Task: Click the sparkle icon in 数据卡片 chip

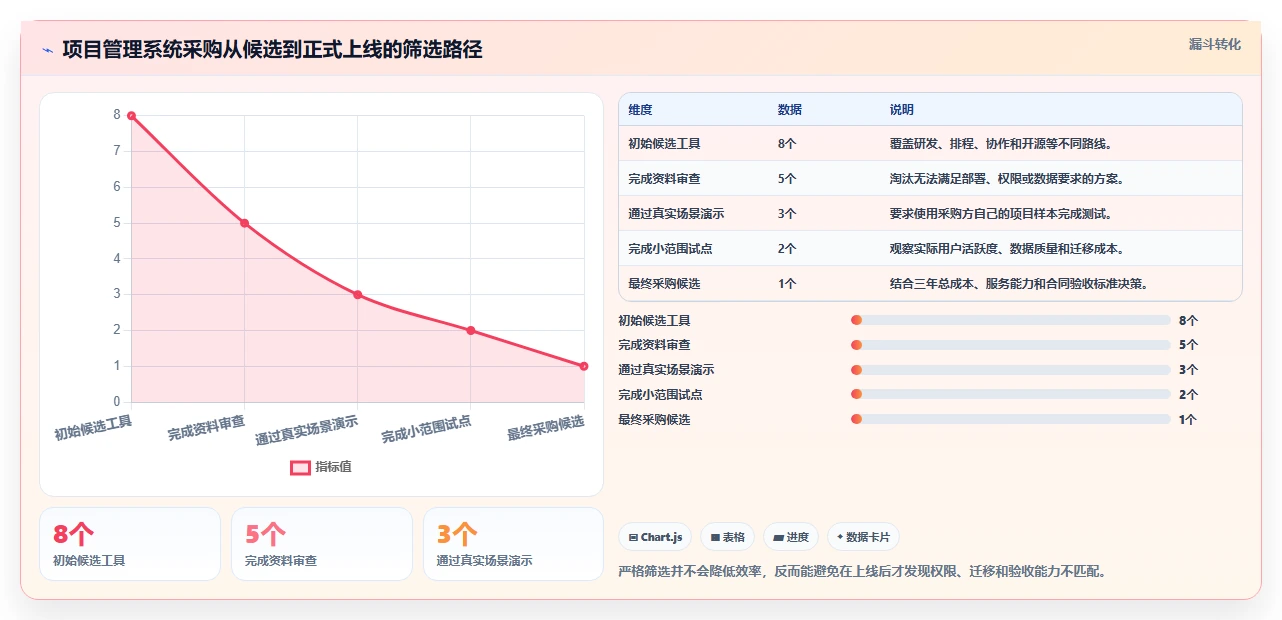Action: click(840, 537)
